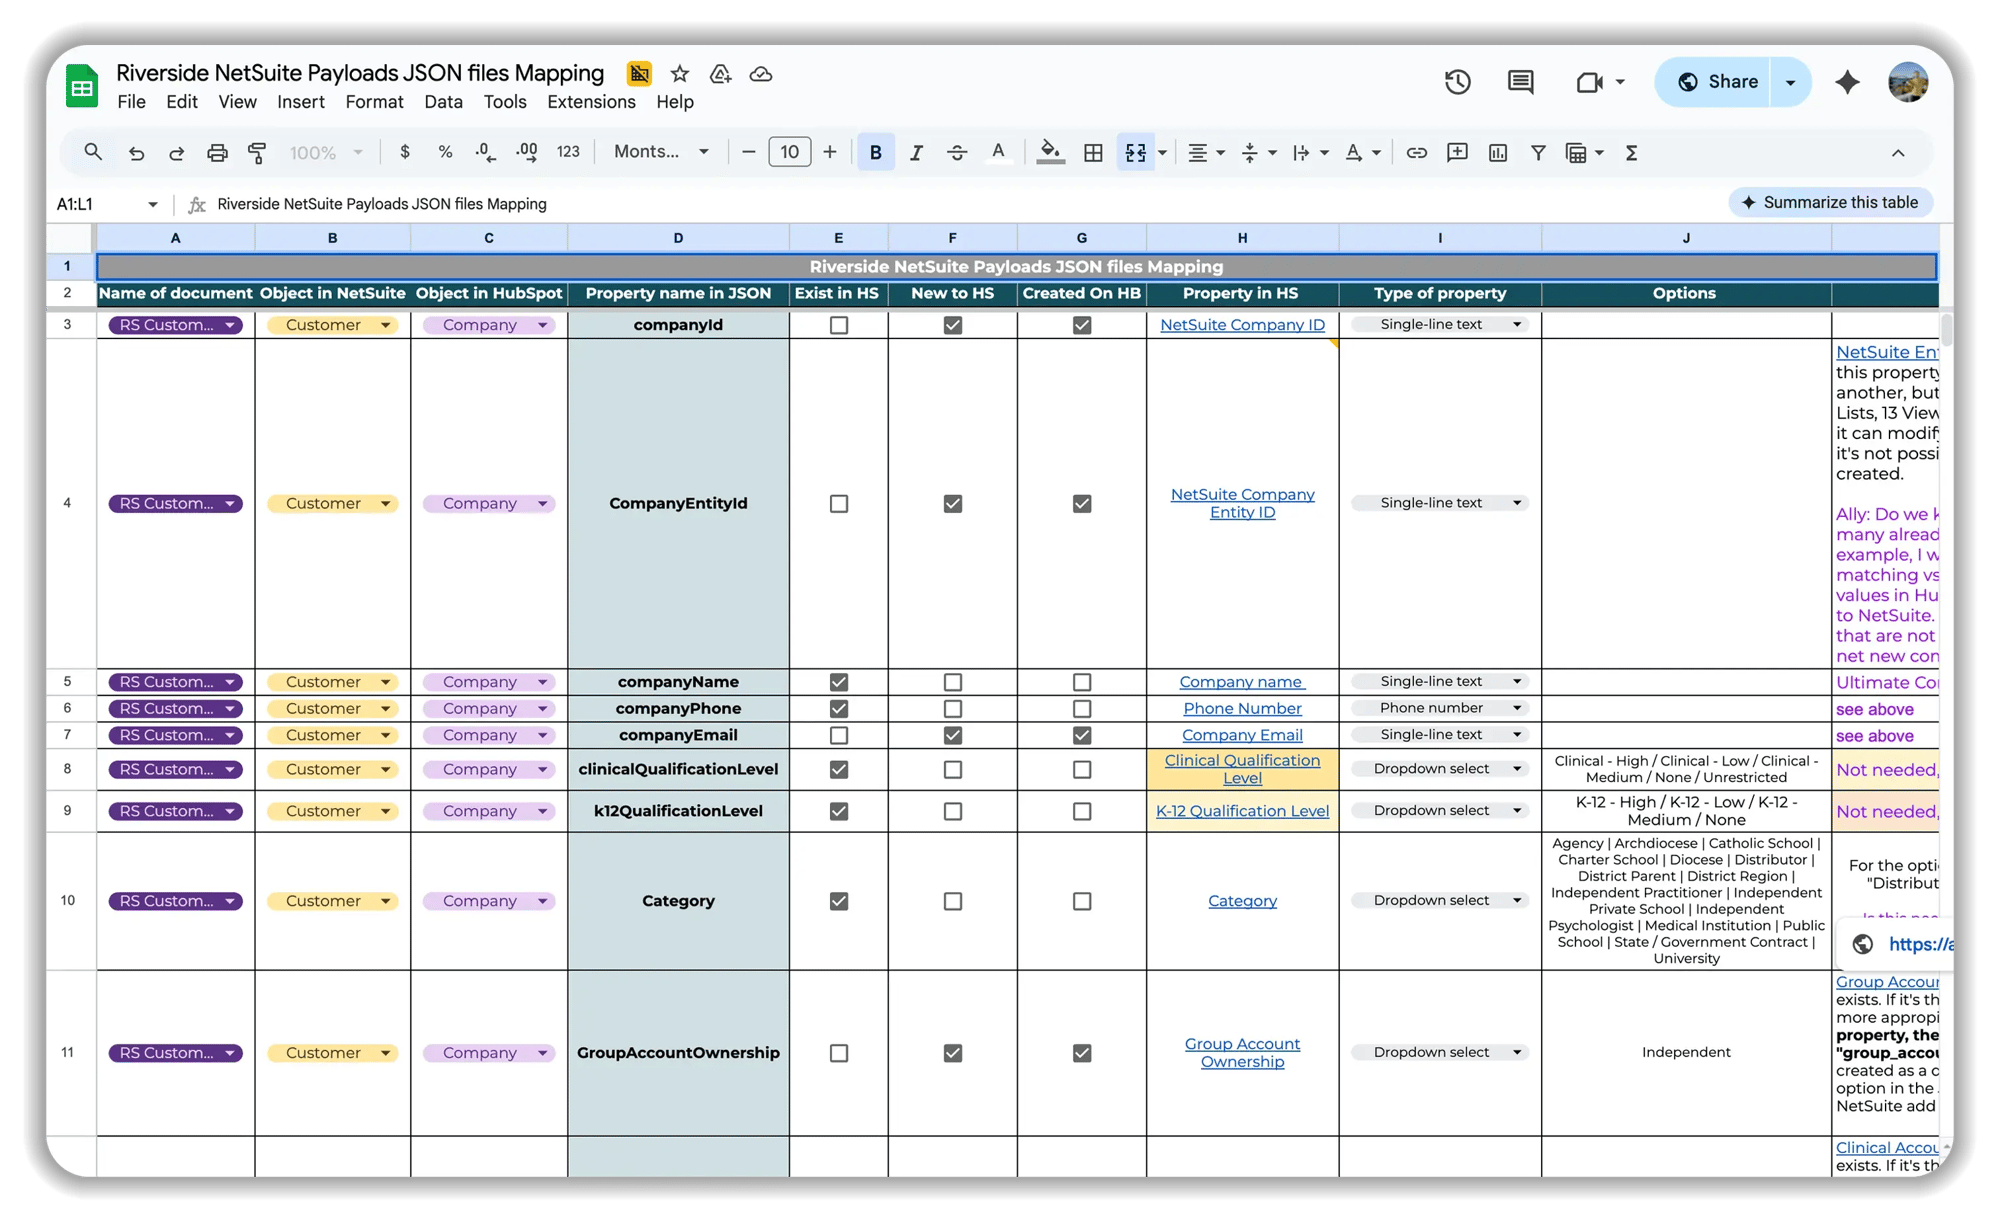2000x1229 pixels.
Task: Uncheck New to HS for companyEmail
Action: click(x=953, y=735)
